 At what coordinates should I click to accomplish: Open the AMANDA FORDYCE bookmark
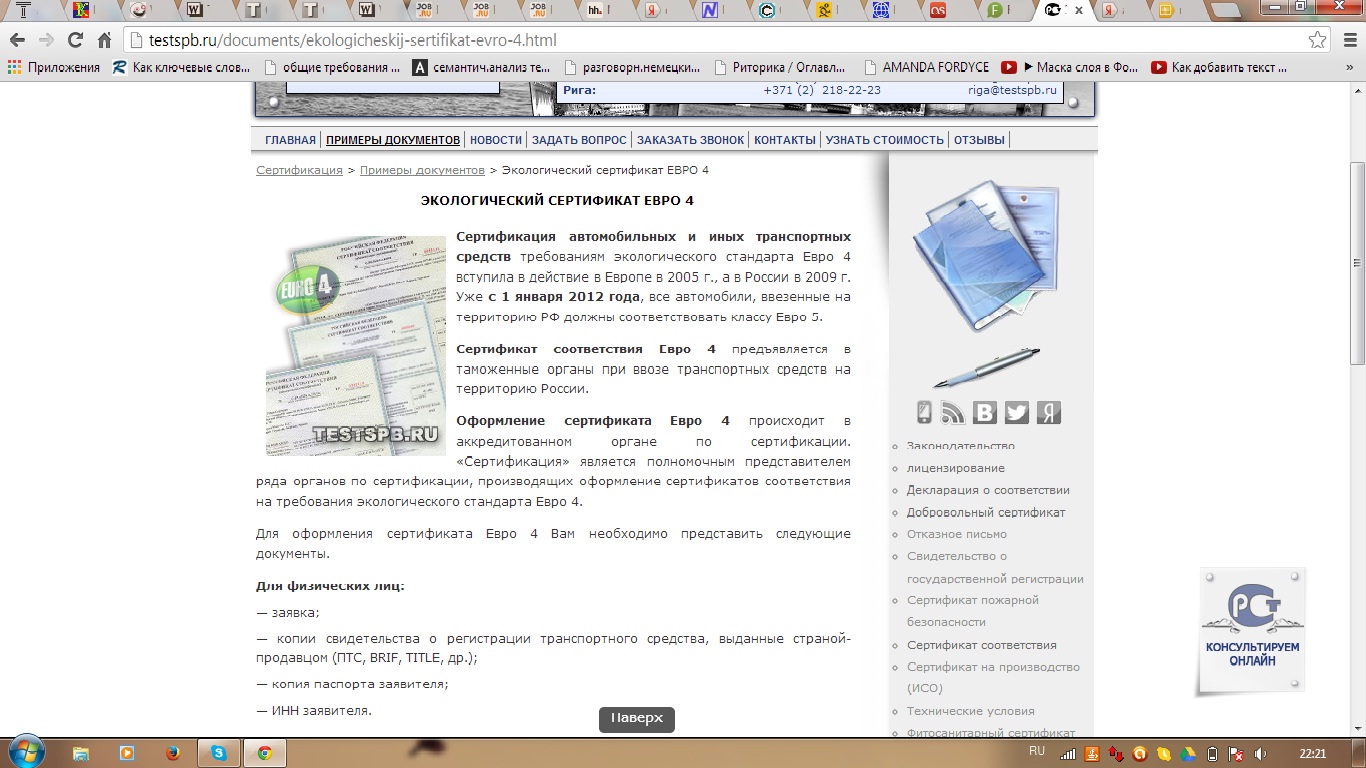[x=926, y=67]
